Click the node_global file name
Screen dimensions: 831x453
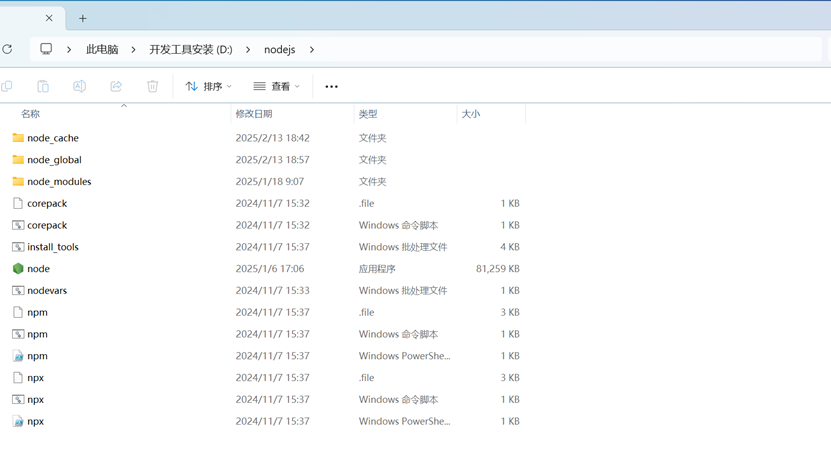coord(55,159)
